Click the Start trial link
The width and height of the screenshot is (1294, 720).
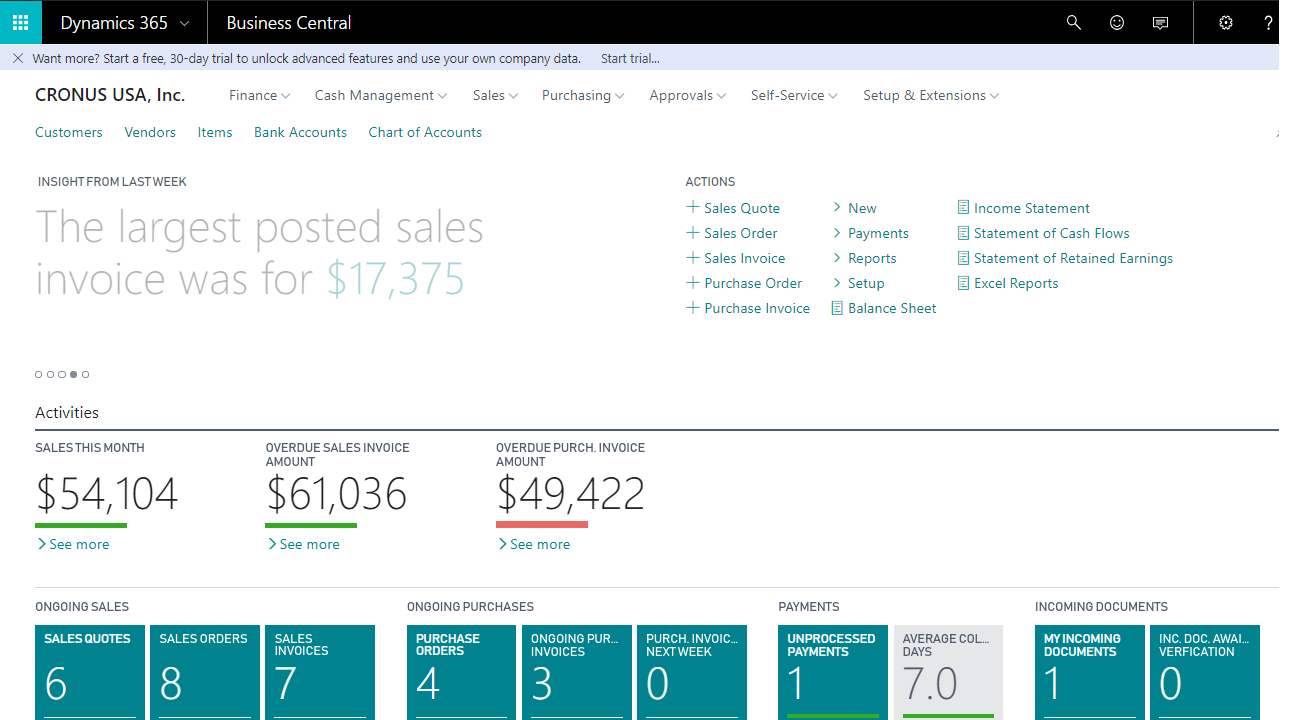pos(630,58)
